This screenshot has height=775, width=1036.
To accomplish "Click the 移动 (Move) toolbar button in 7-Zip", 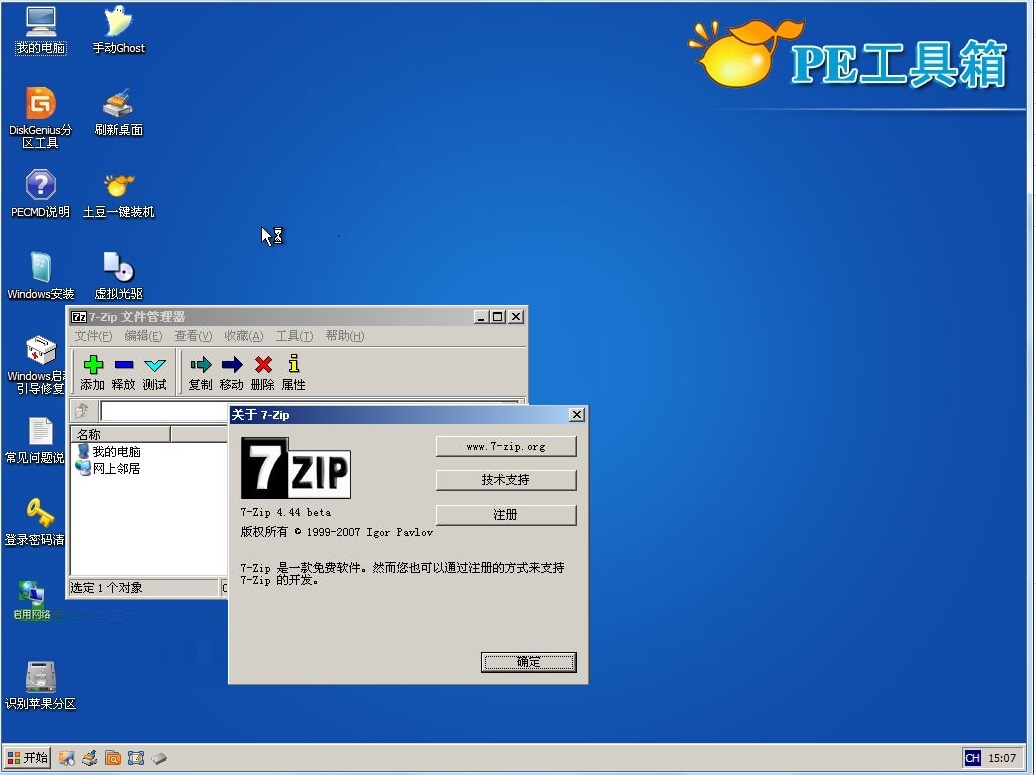I will [x=231, y=373].
